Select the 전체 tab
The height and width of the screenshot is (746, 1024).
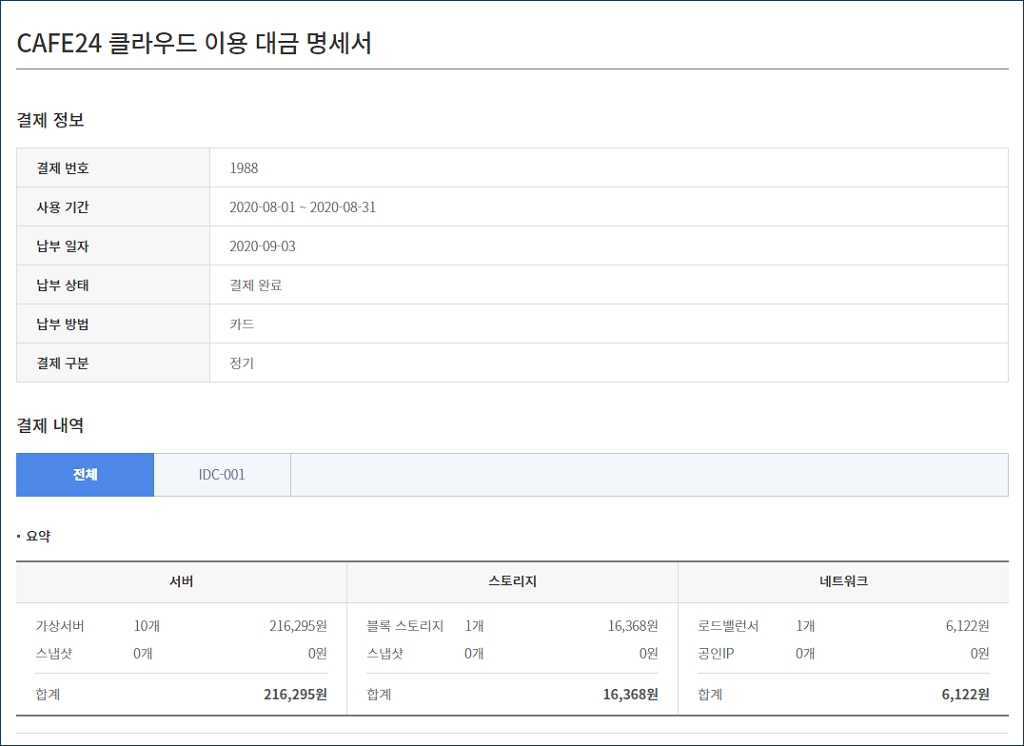pyautogui.click(x=85, y=475)
